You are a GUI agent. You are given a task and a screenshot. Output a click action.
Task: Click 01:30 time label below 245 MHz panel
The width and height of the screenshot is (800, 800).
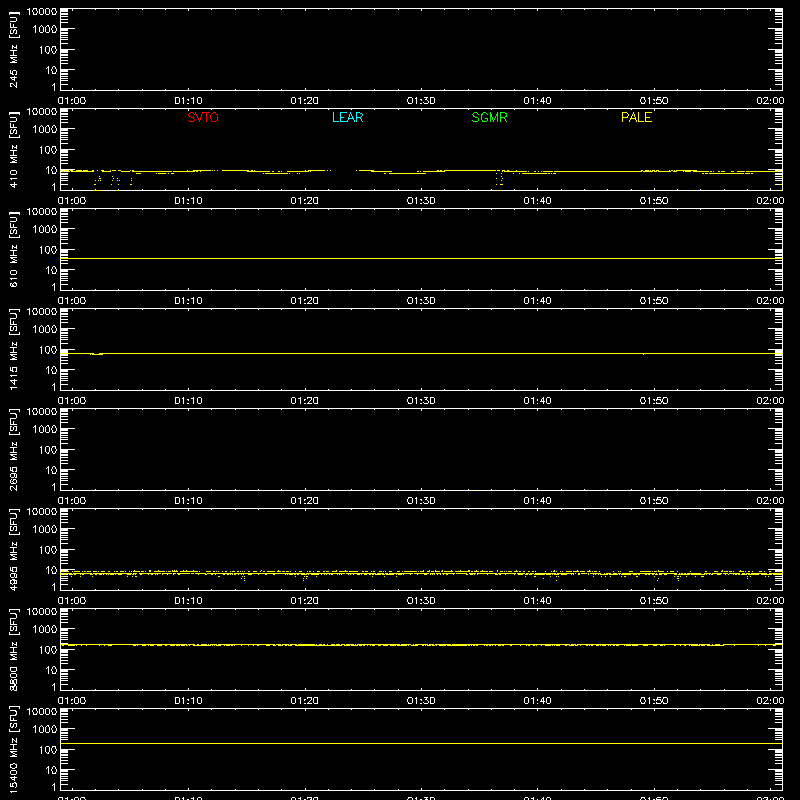coord(421,101)
